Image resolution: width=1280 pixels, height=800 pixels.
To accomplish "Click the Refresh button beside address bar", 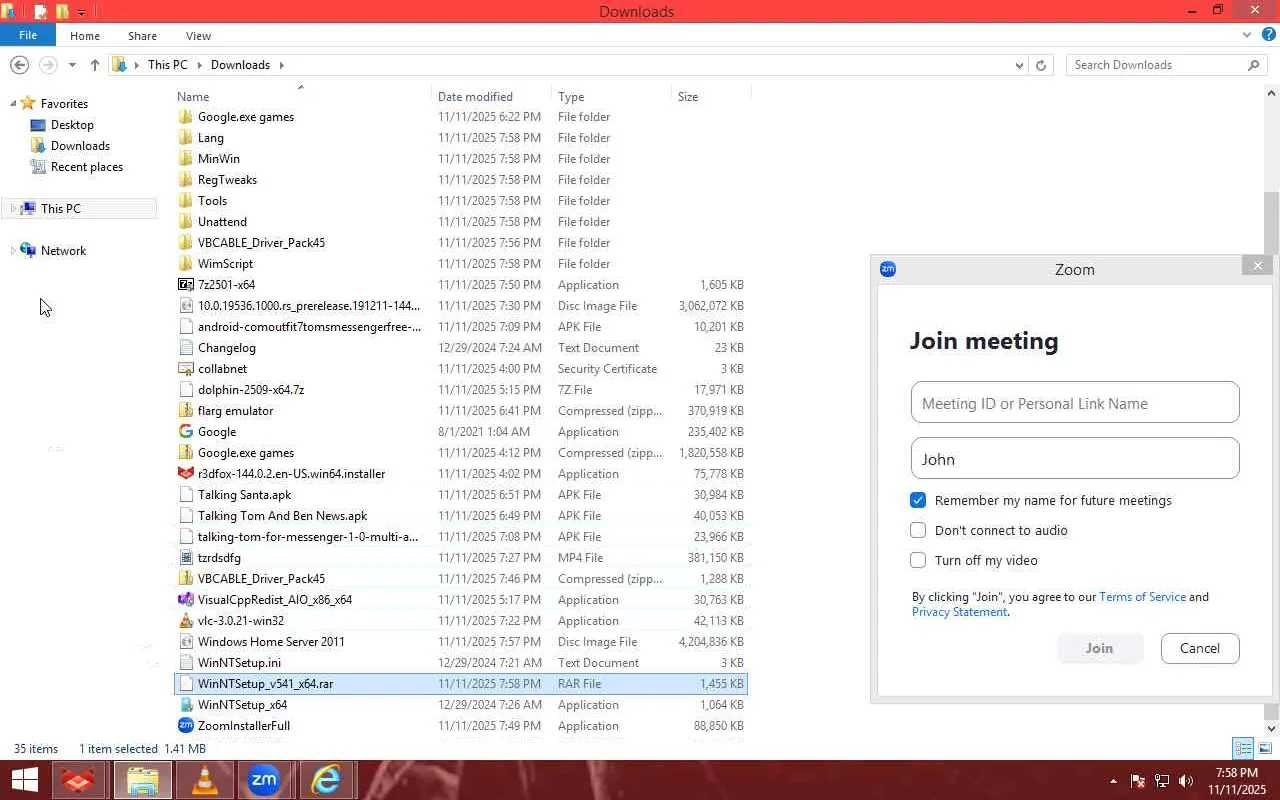I will click(x=1041, y=65).
